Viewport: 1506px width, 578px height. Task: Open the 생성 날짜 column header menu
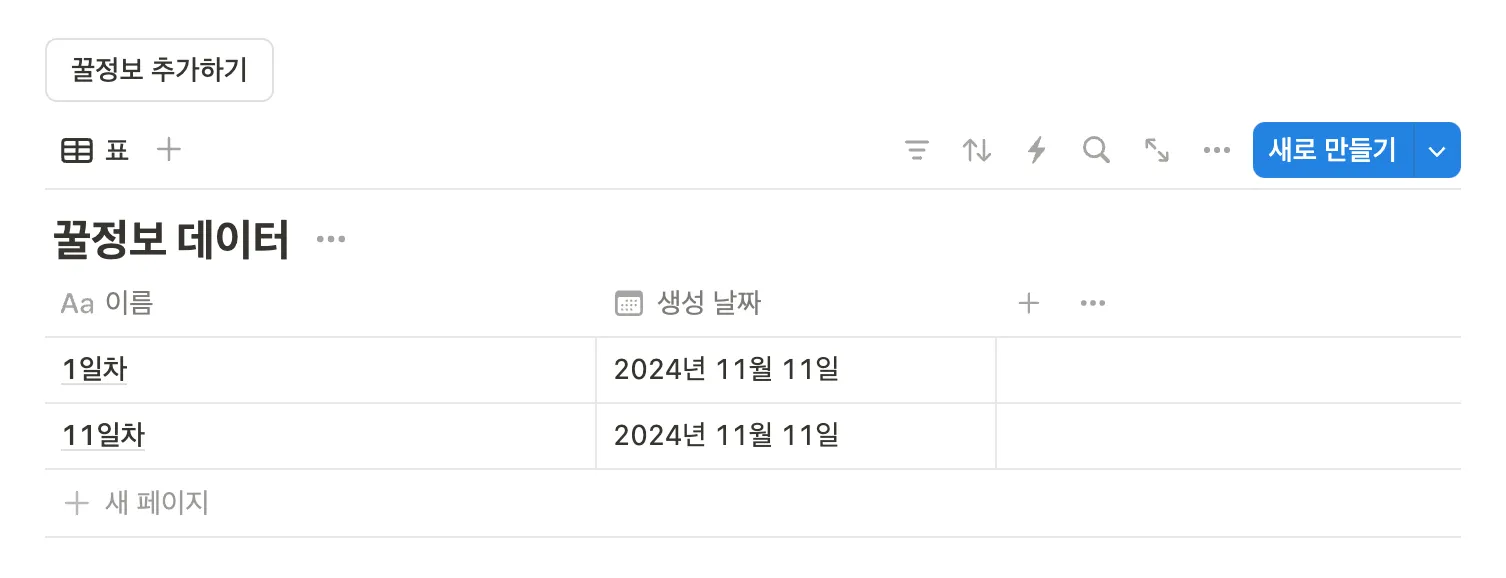[x=690, y=304]
